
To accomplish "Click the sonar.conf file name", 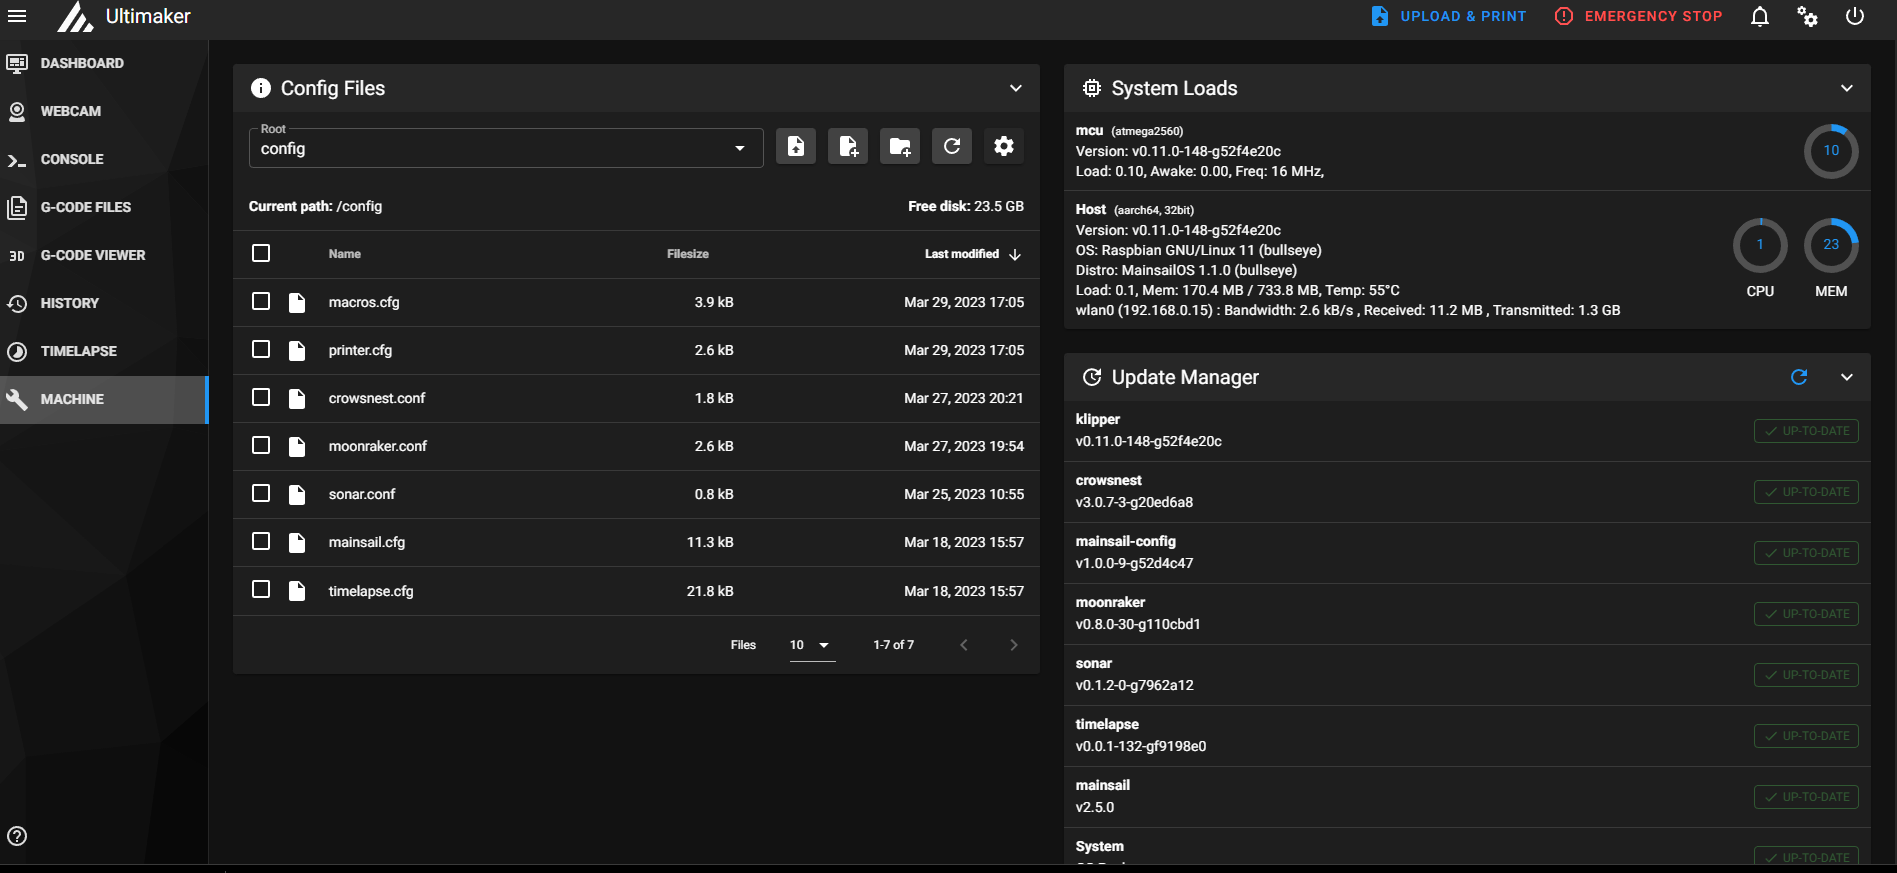I will pos(362,494).
